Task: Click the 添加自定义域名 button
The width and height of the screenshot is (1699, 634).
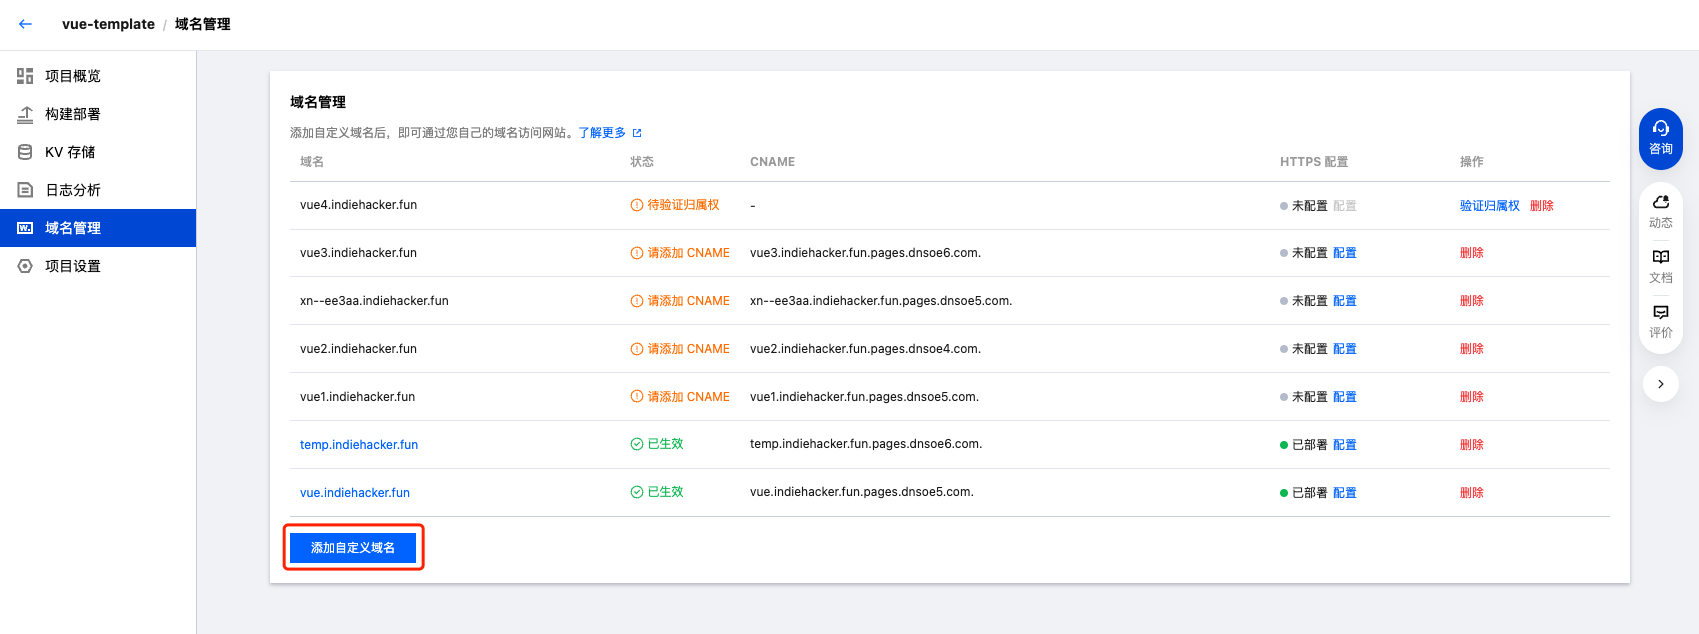Action: click(x=353, y=548)
